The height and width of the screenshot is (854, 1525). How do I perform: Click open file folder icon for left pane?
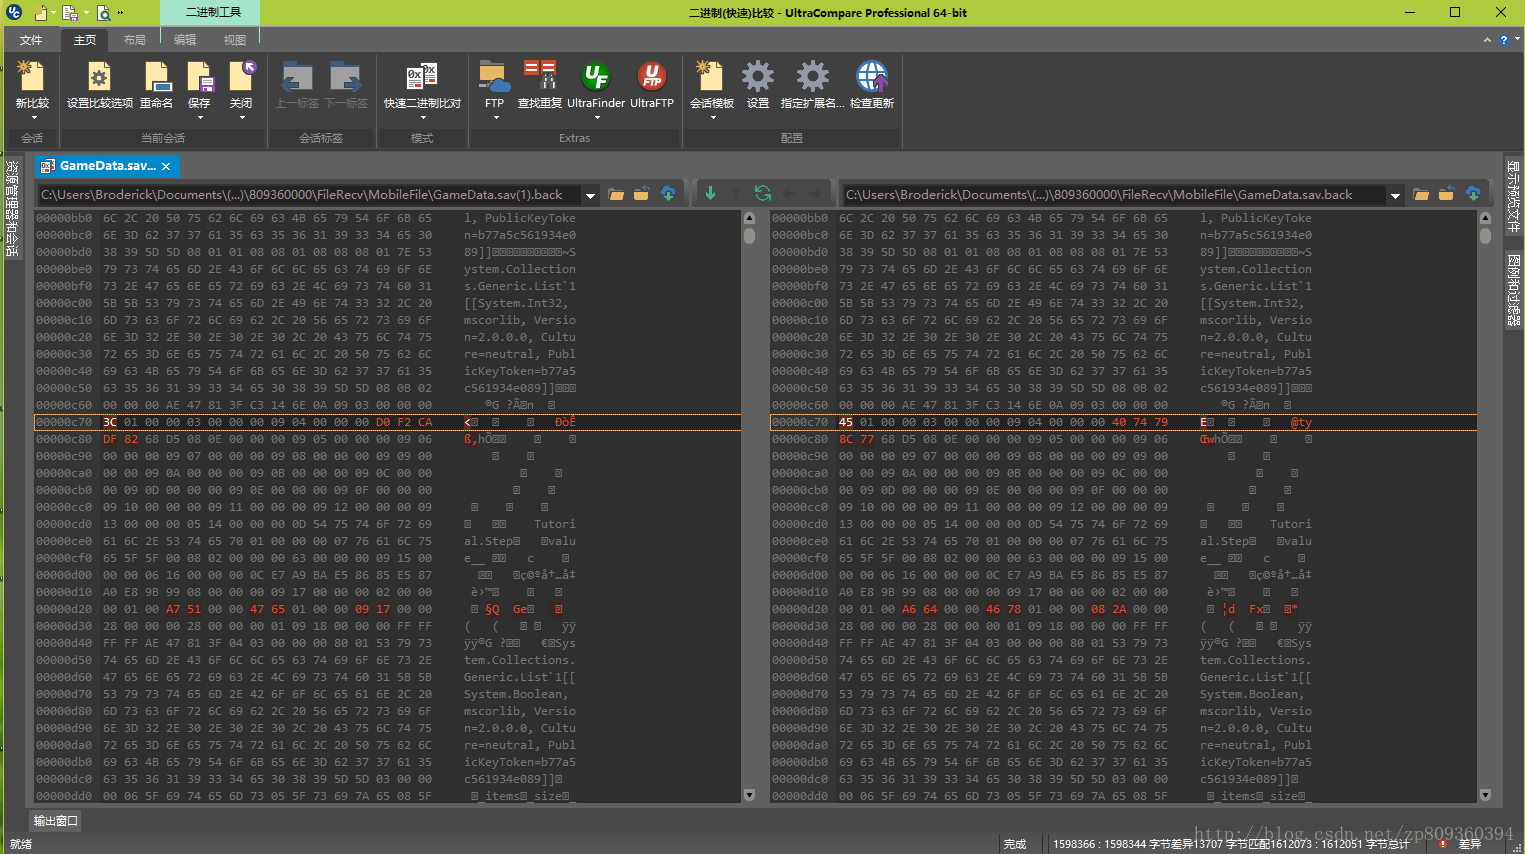(616, 194)
